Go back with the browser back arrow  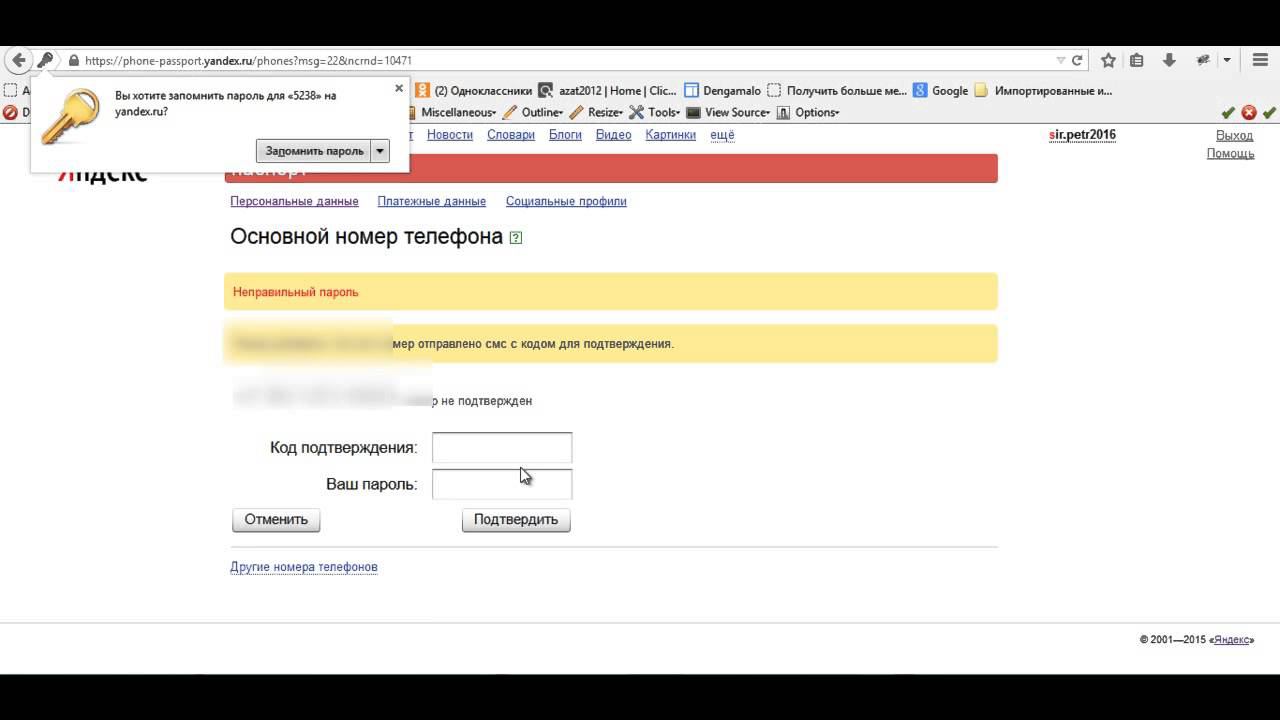click(19, 60)
